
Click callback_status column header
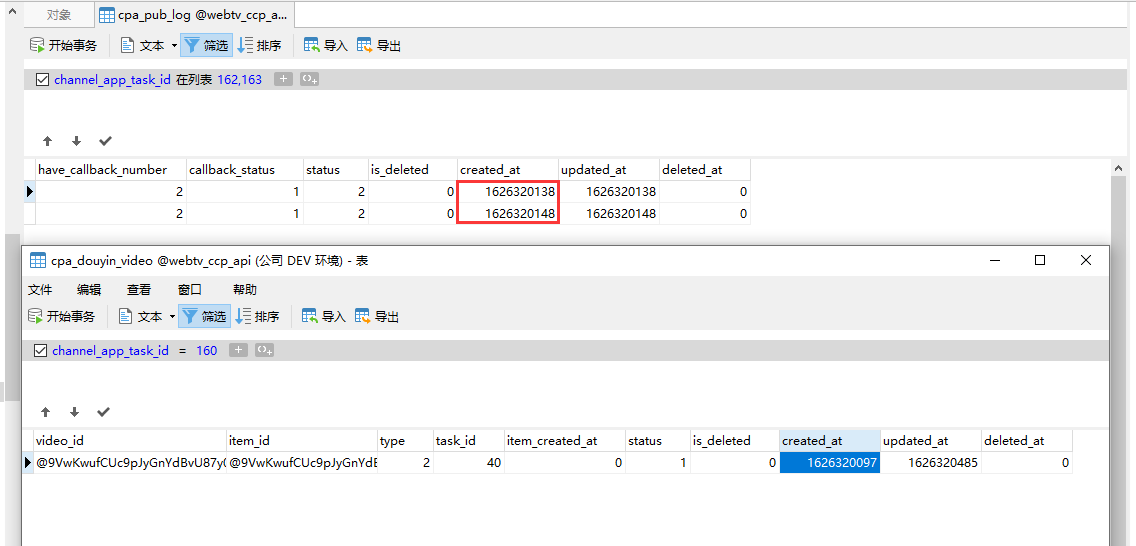245,170
